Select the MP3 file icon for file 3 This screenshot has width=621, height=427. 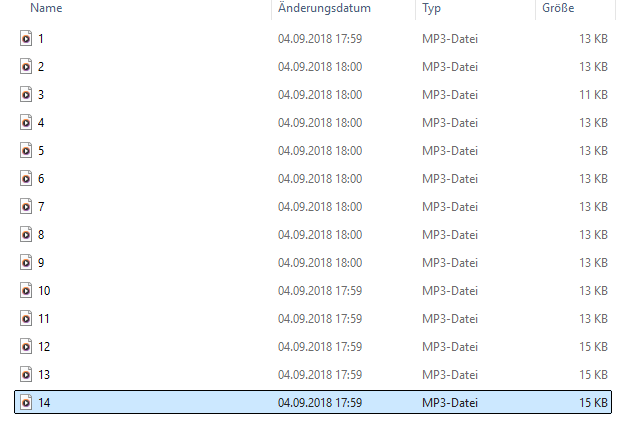pyautogui.click(x=26, y=95)
